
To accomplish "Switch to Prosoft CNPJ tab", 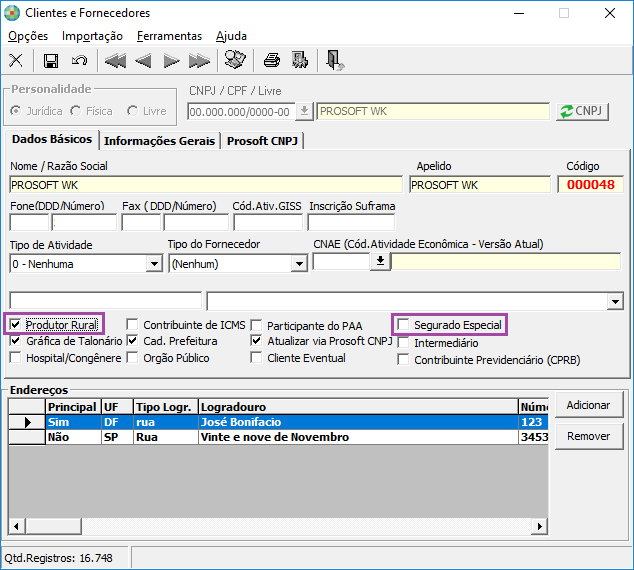I will coord(262,141).
